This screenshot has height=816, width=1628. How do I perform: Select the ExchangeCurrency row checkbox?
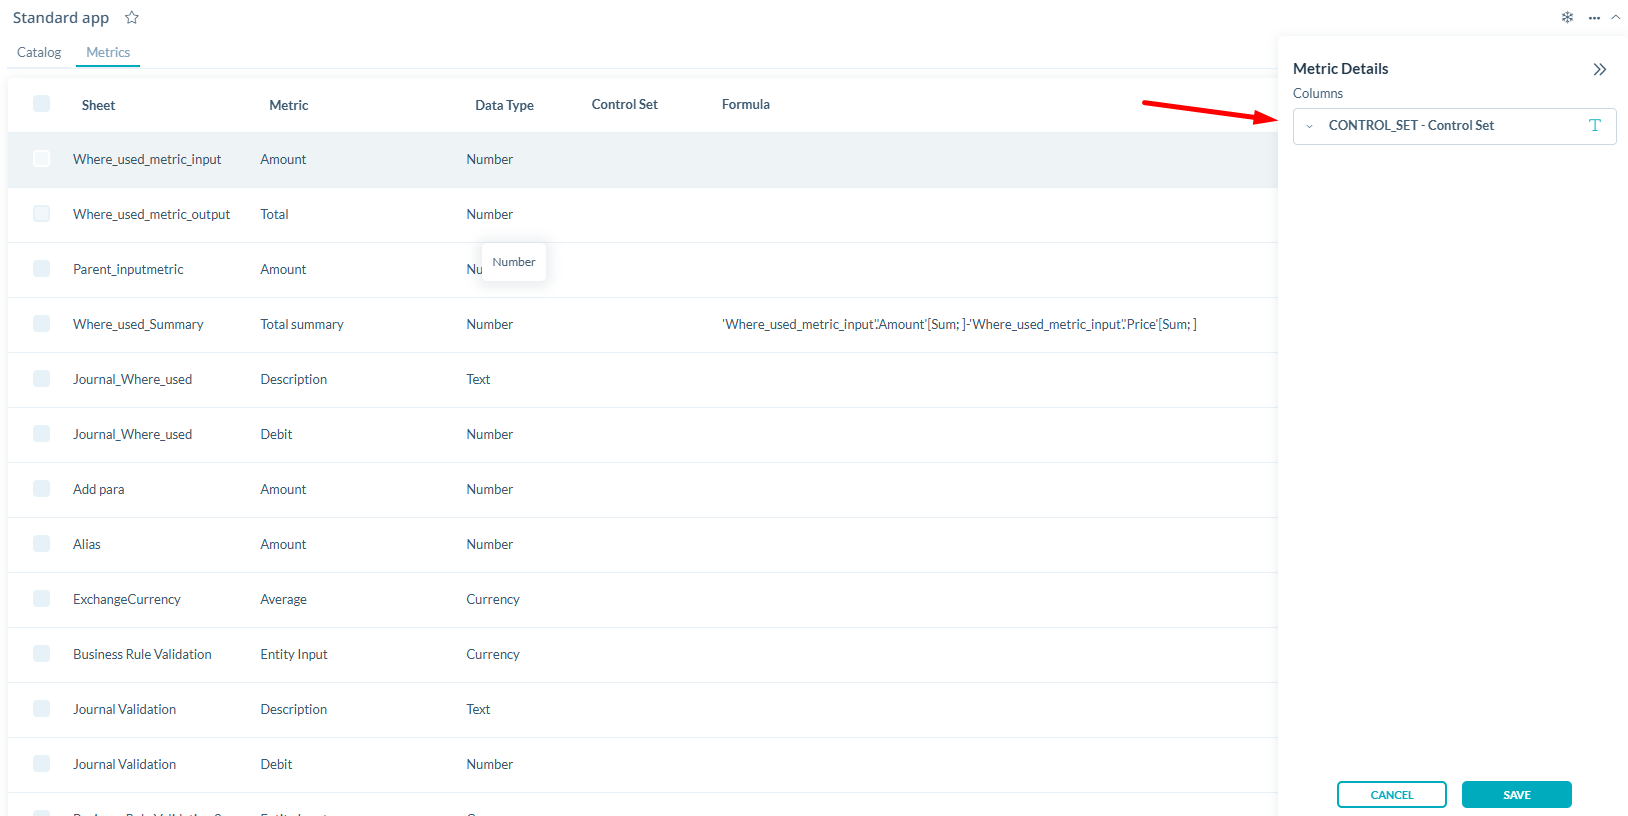[41, 599]
